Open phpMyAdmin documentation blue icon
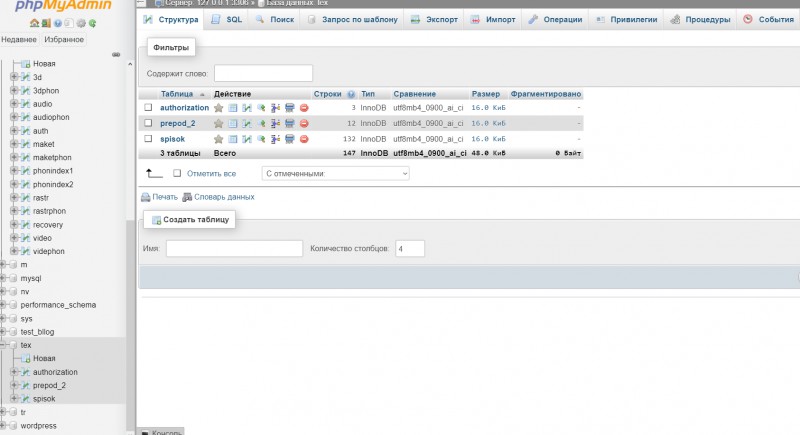The height and width of the screenshot is (435, 800). (x=58, y=23)
